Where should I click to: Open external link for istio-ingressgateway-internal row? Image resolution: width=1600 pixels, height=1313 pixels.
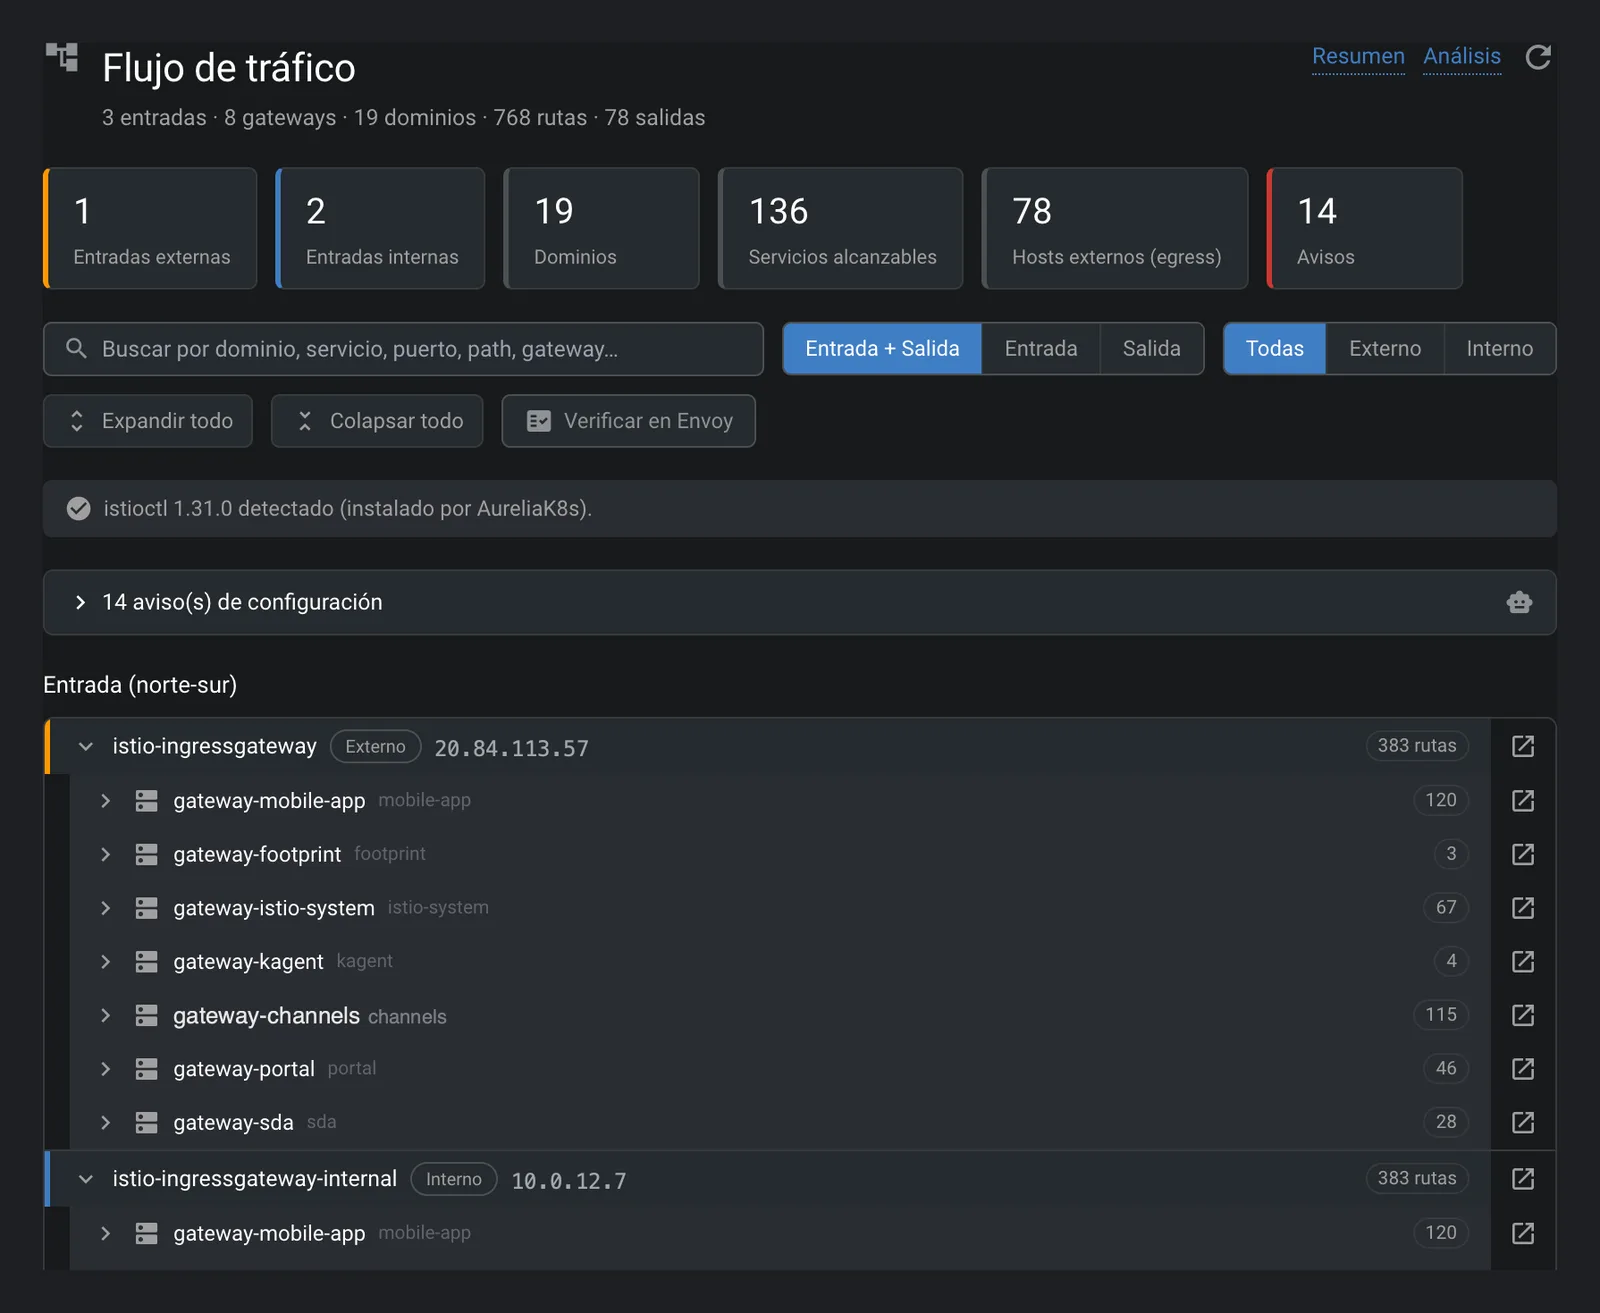click(1523, 1179)
